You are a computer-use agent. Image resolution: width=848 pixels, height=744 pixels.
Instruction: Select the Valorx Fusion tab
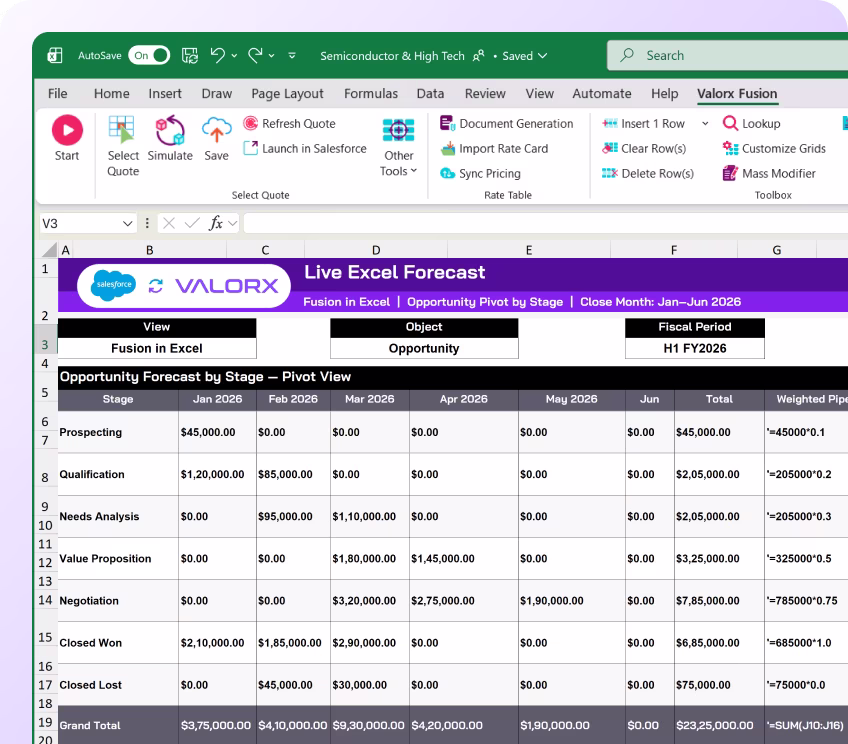(x=737, y=94)
